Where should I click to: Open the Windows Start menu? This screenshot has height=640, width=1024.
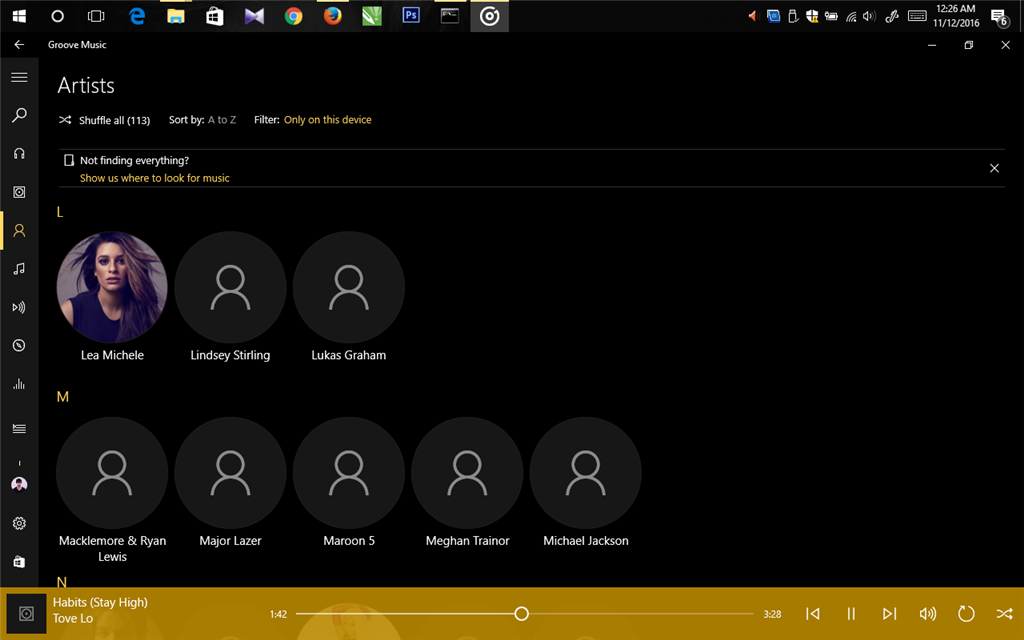click(x=19, y=16)
